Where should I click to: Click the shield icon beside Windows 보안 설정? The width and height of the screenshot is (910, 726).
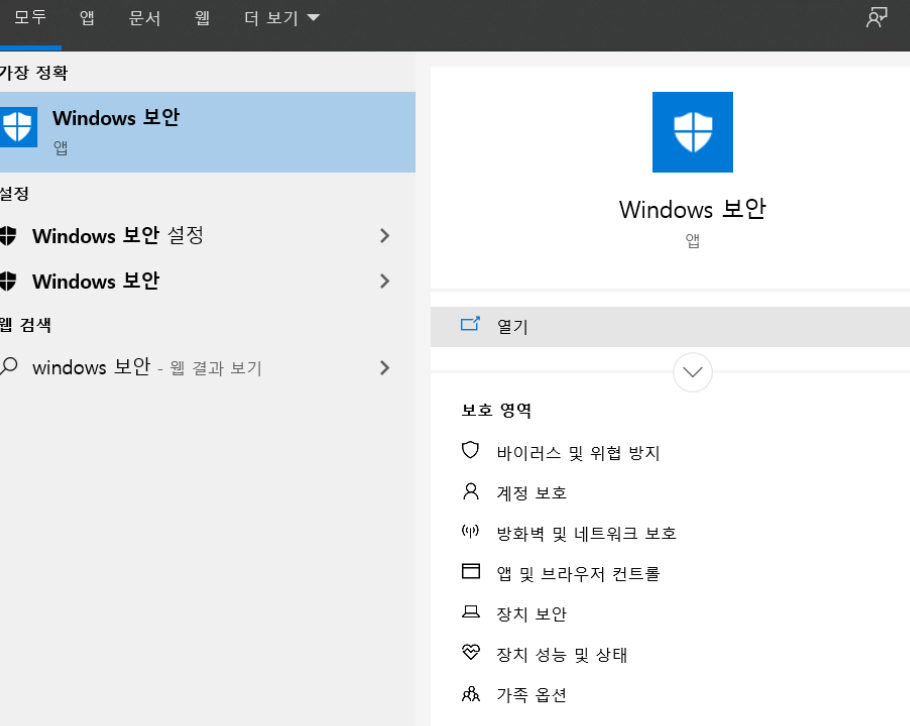(8, 236)
